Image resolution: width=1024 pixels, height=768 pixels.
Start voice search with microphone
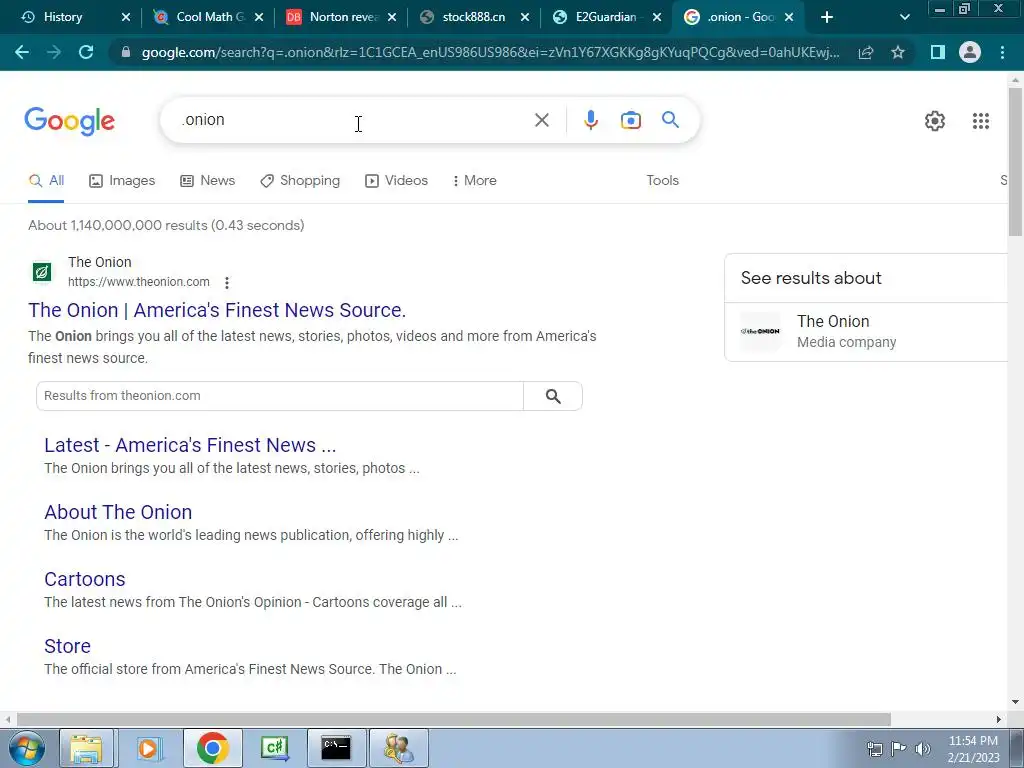point(590,120)
